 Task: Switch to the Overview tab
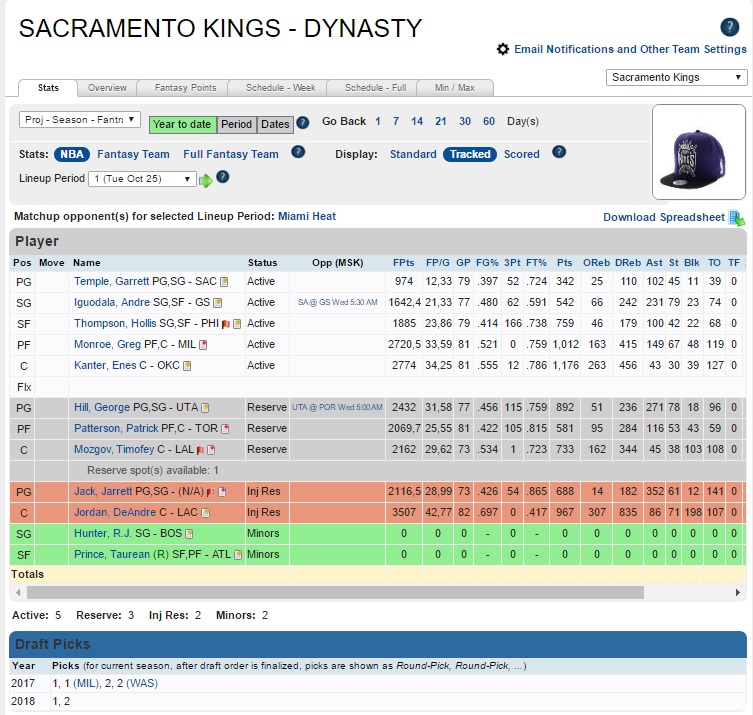[107, 88]
